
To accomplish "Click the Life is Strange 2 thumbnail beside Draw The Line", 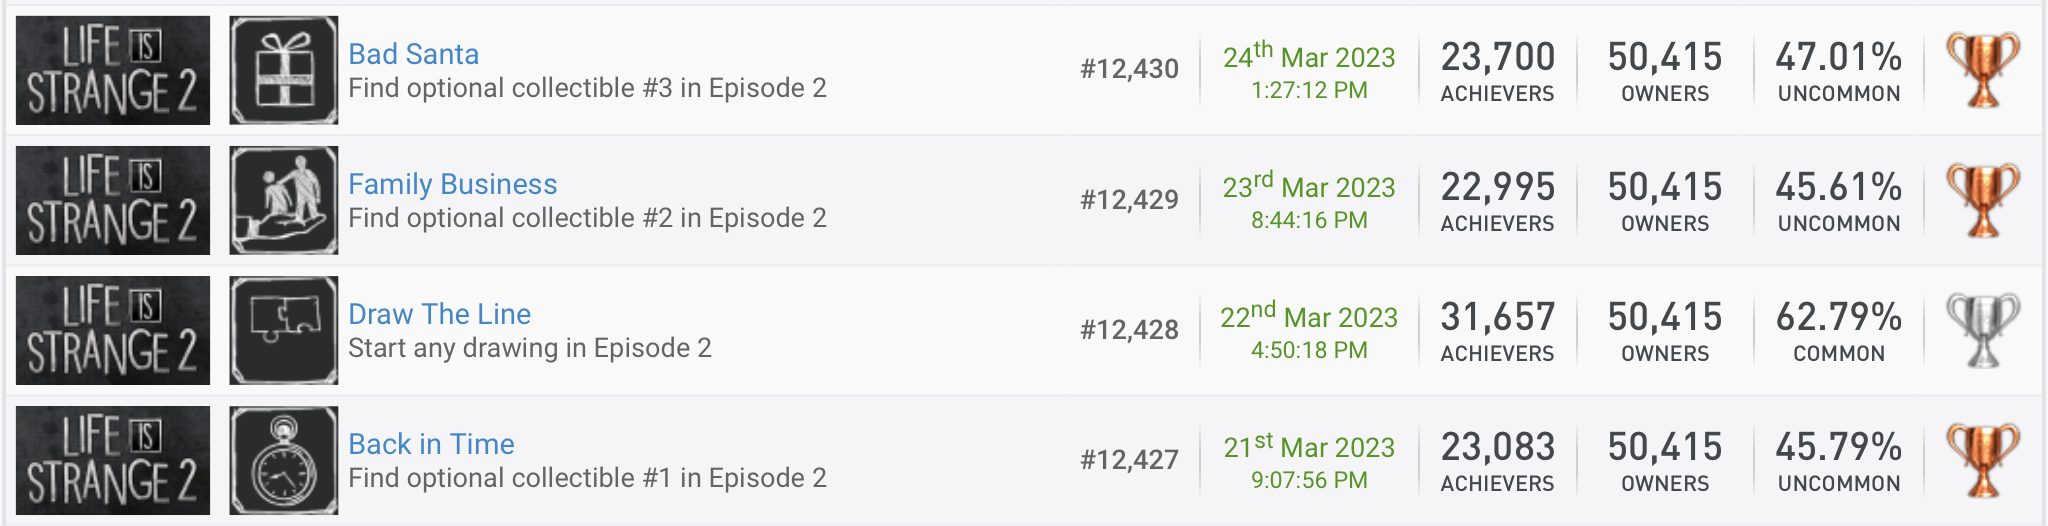I will pyautogui.click(x=113, y=330).
